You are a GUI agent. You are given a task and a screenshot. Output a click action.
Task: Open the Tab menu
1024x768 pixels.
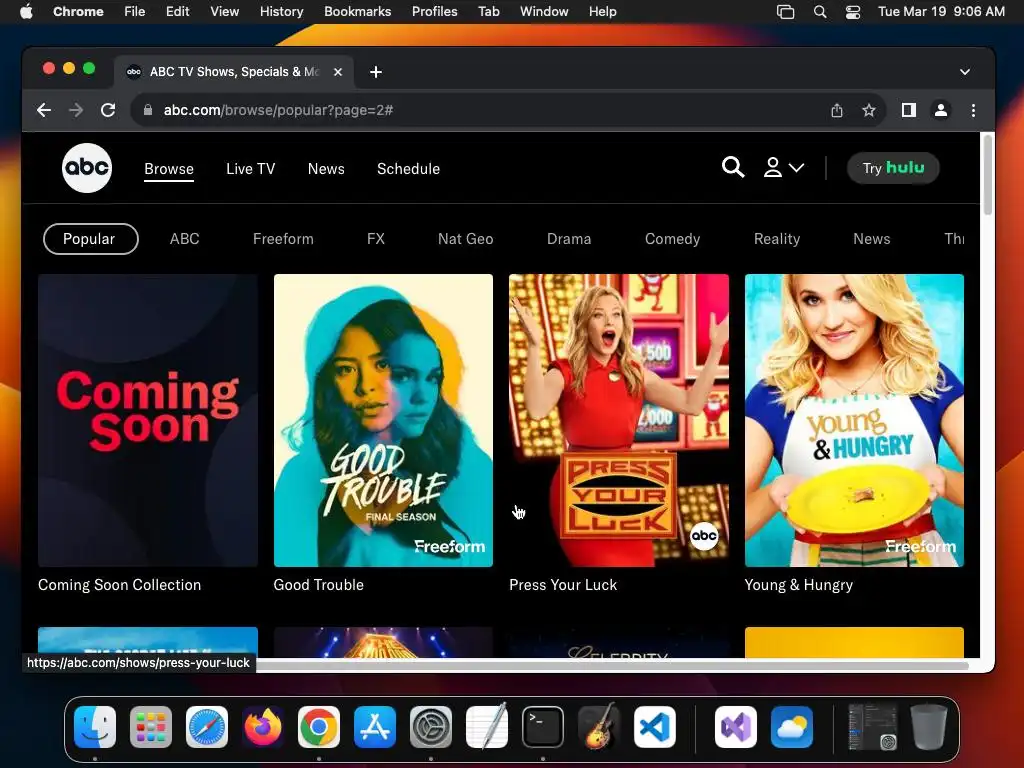488,11
